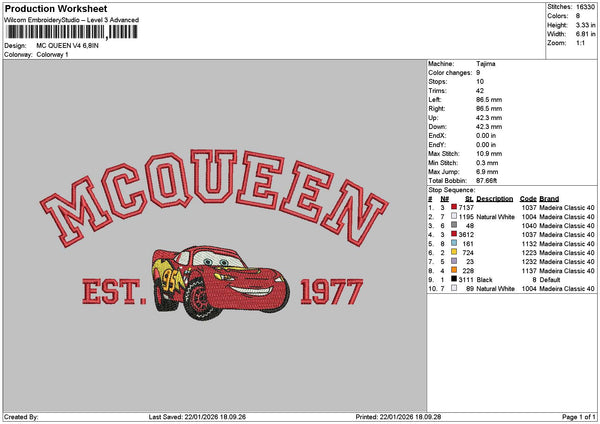The image size is (600, 424).
Task: Click the 'Stop Sequence:' heading
Action: pos(452,190)
